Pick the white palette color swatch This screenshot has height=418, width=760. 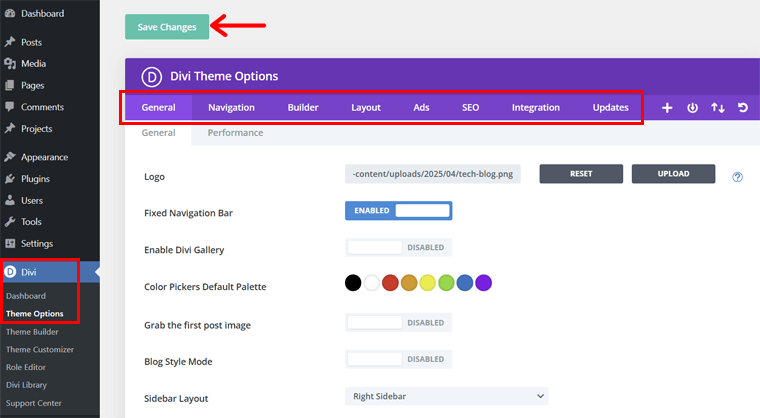[x=372, y=283]
